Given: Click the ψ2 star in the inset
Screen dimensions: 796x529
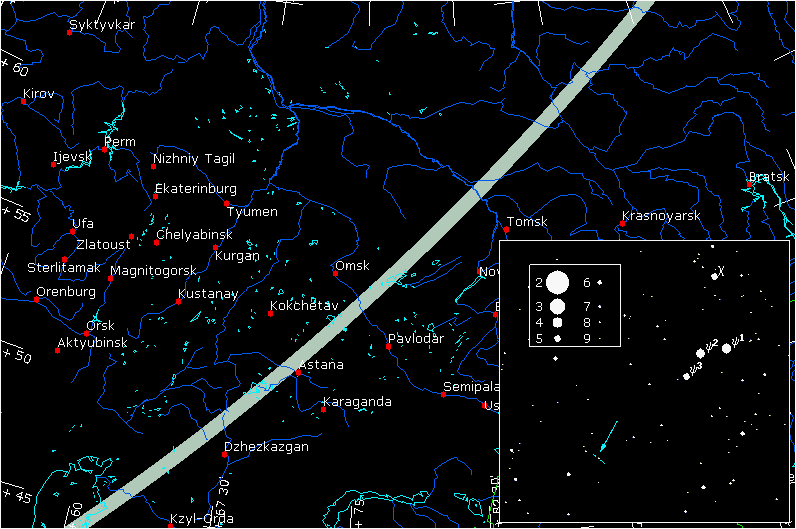Looking at the screenshot, I should click(x=701, y=353).
